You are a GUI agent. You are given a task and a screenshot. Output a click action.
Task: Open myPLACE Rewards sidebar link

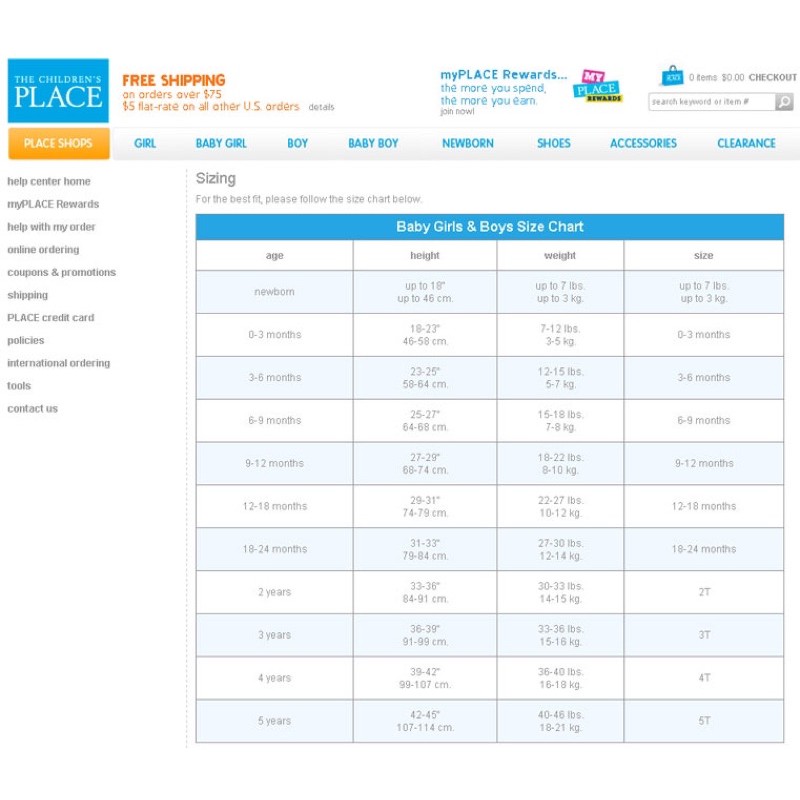pos(53,204)
